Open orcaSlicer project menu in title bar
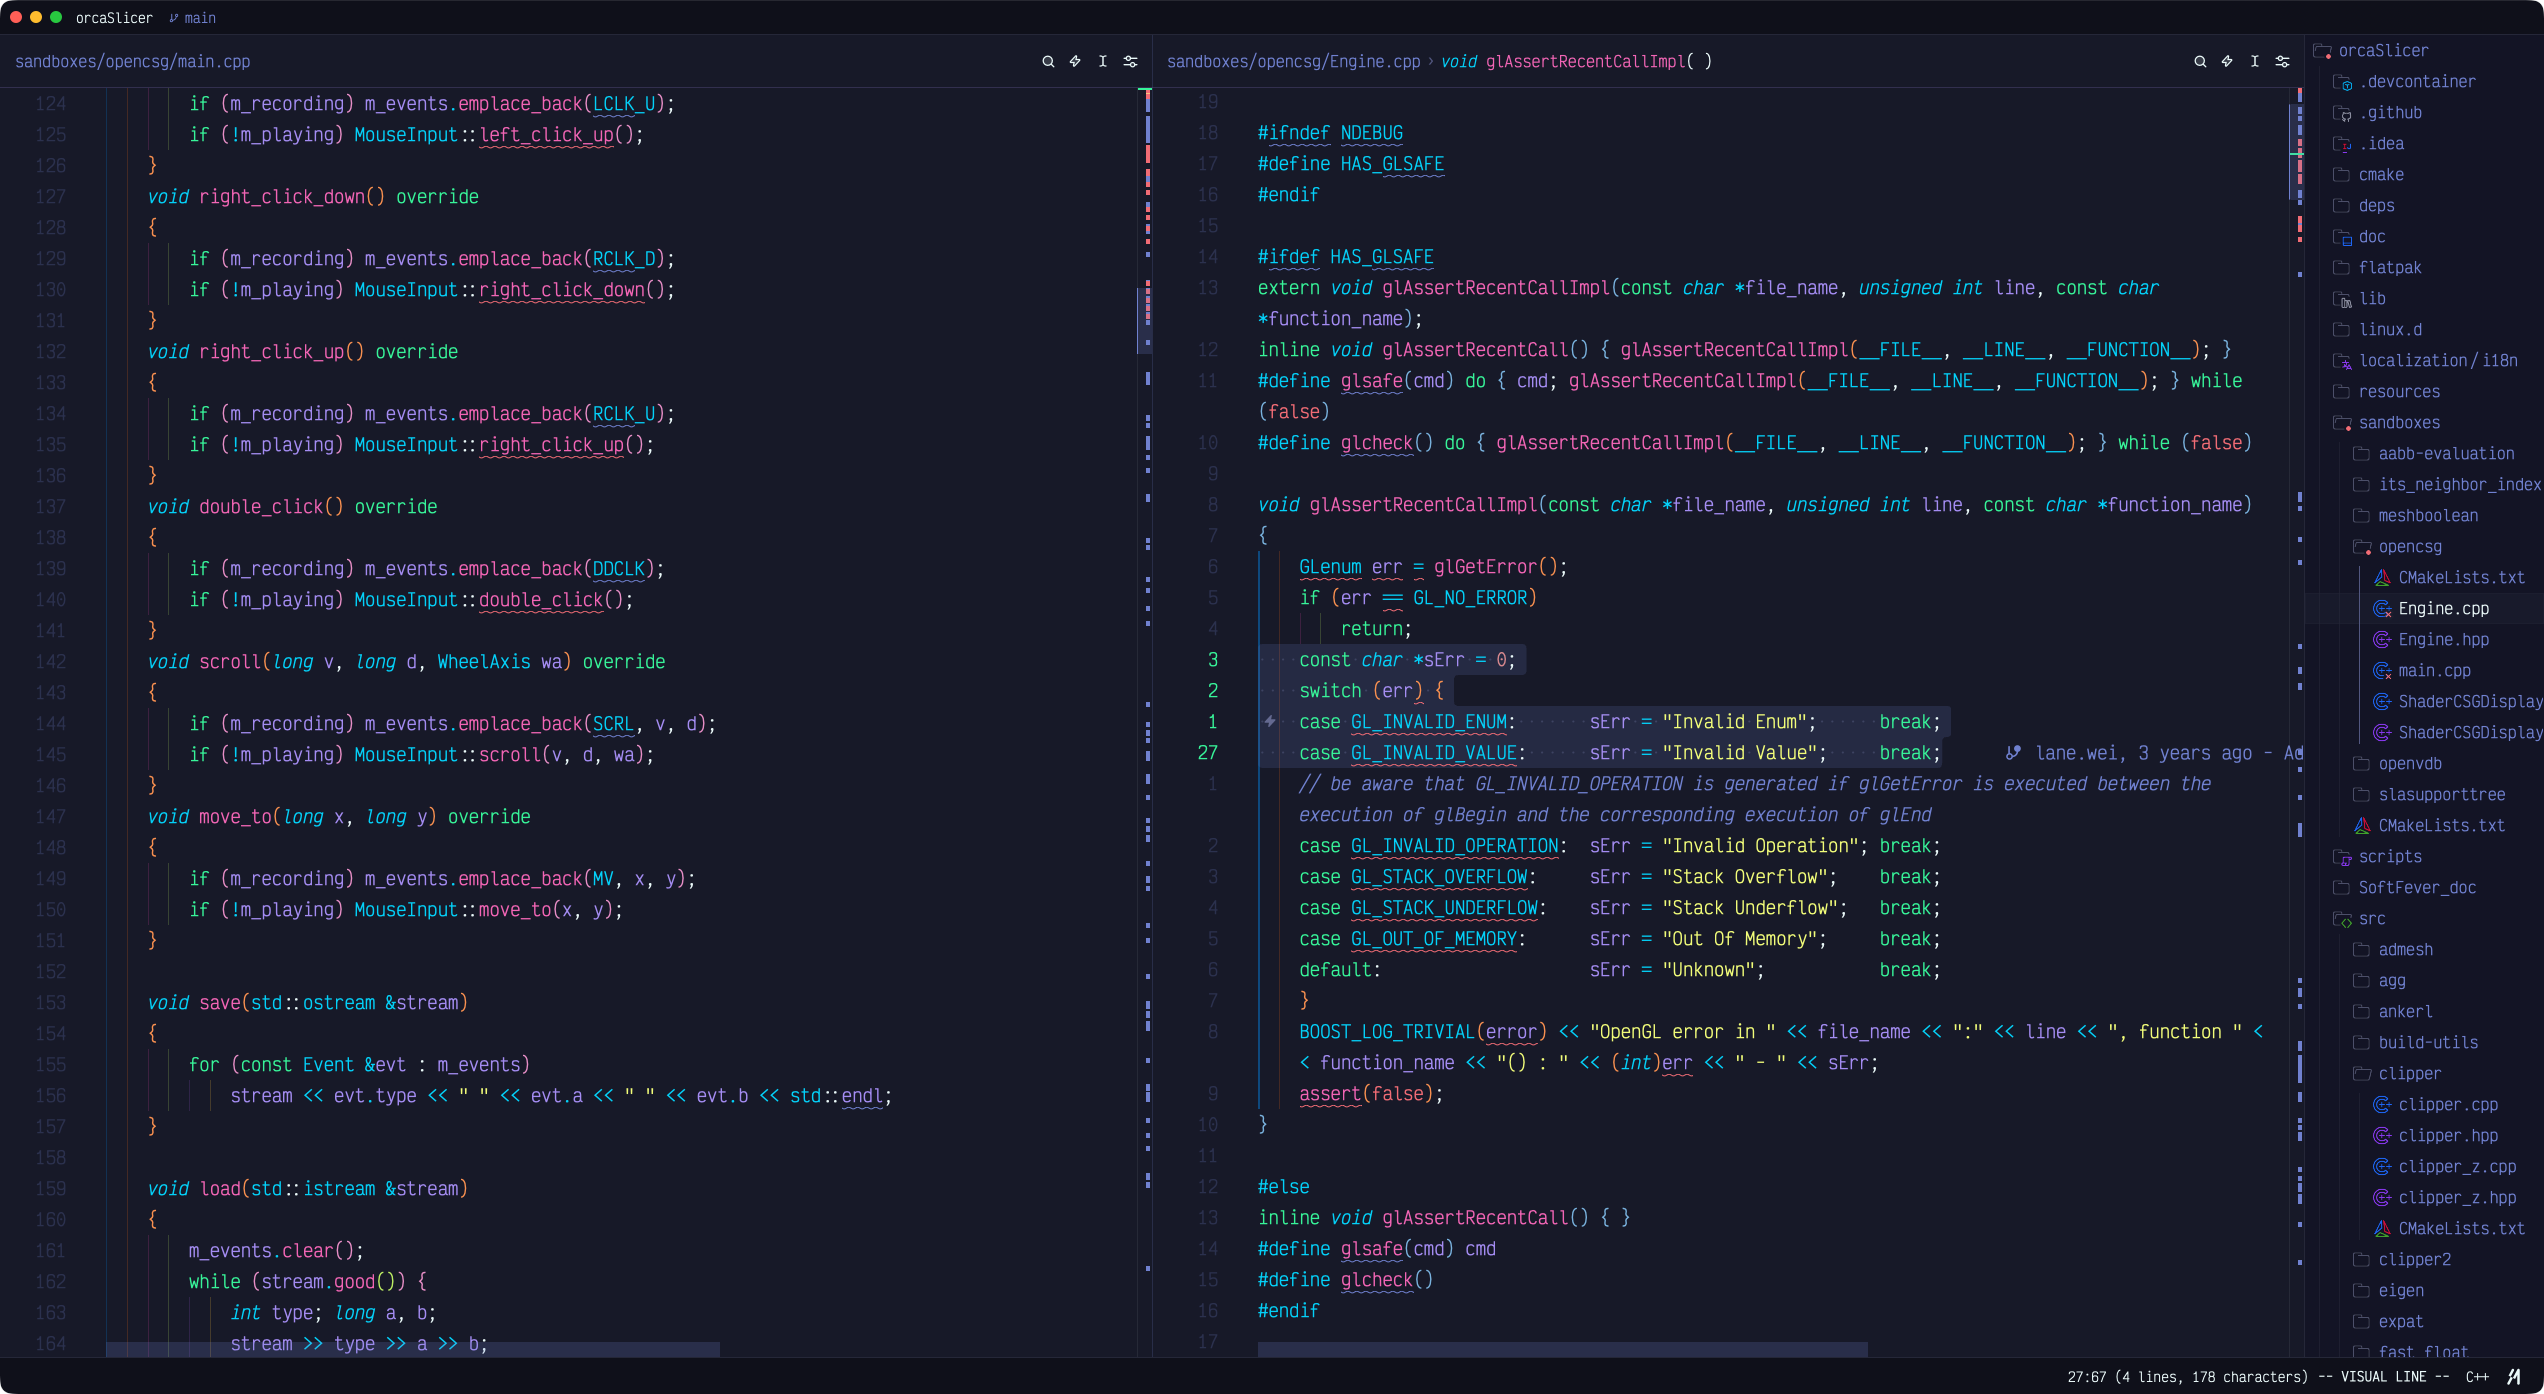The image size is (2544, 1394). coord(114,18)
